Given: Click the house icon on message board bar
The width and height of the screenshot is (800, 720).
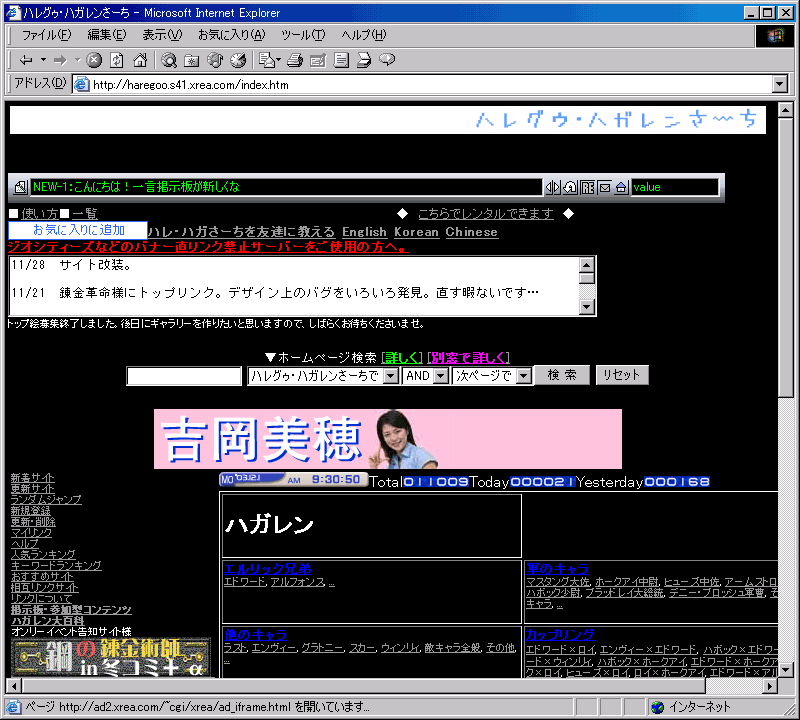Looking at the screenshot, I should point(621,187).
